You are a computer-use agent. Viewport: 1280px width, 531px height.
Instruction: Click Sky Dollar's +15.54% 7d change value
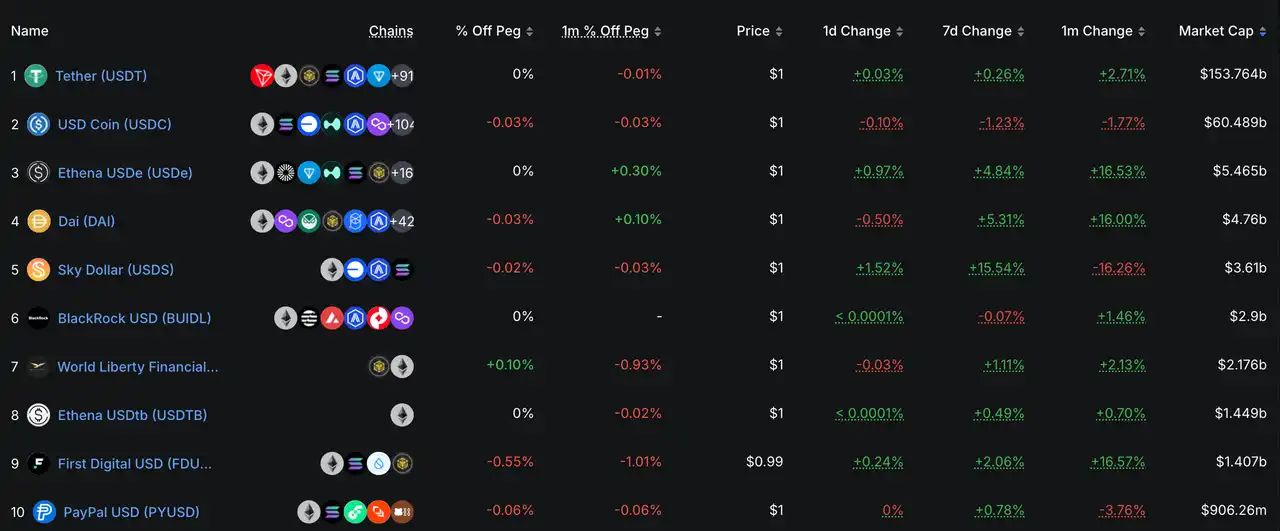[x=996, y=269]
